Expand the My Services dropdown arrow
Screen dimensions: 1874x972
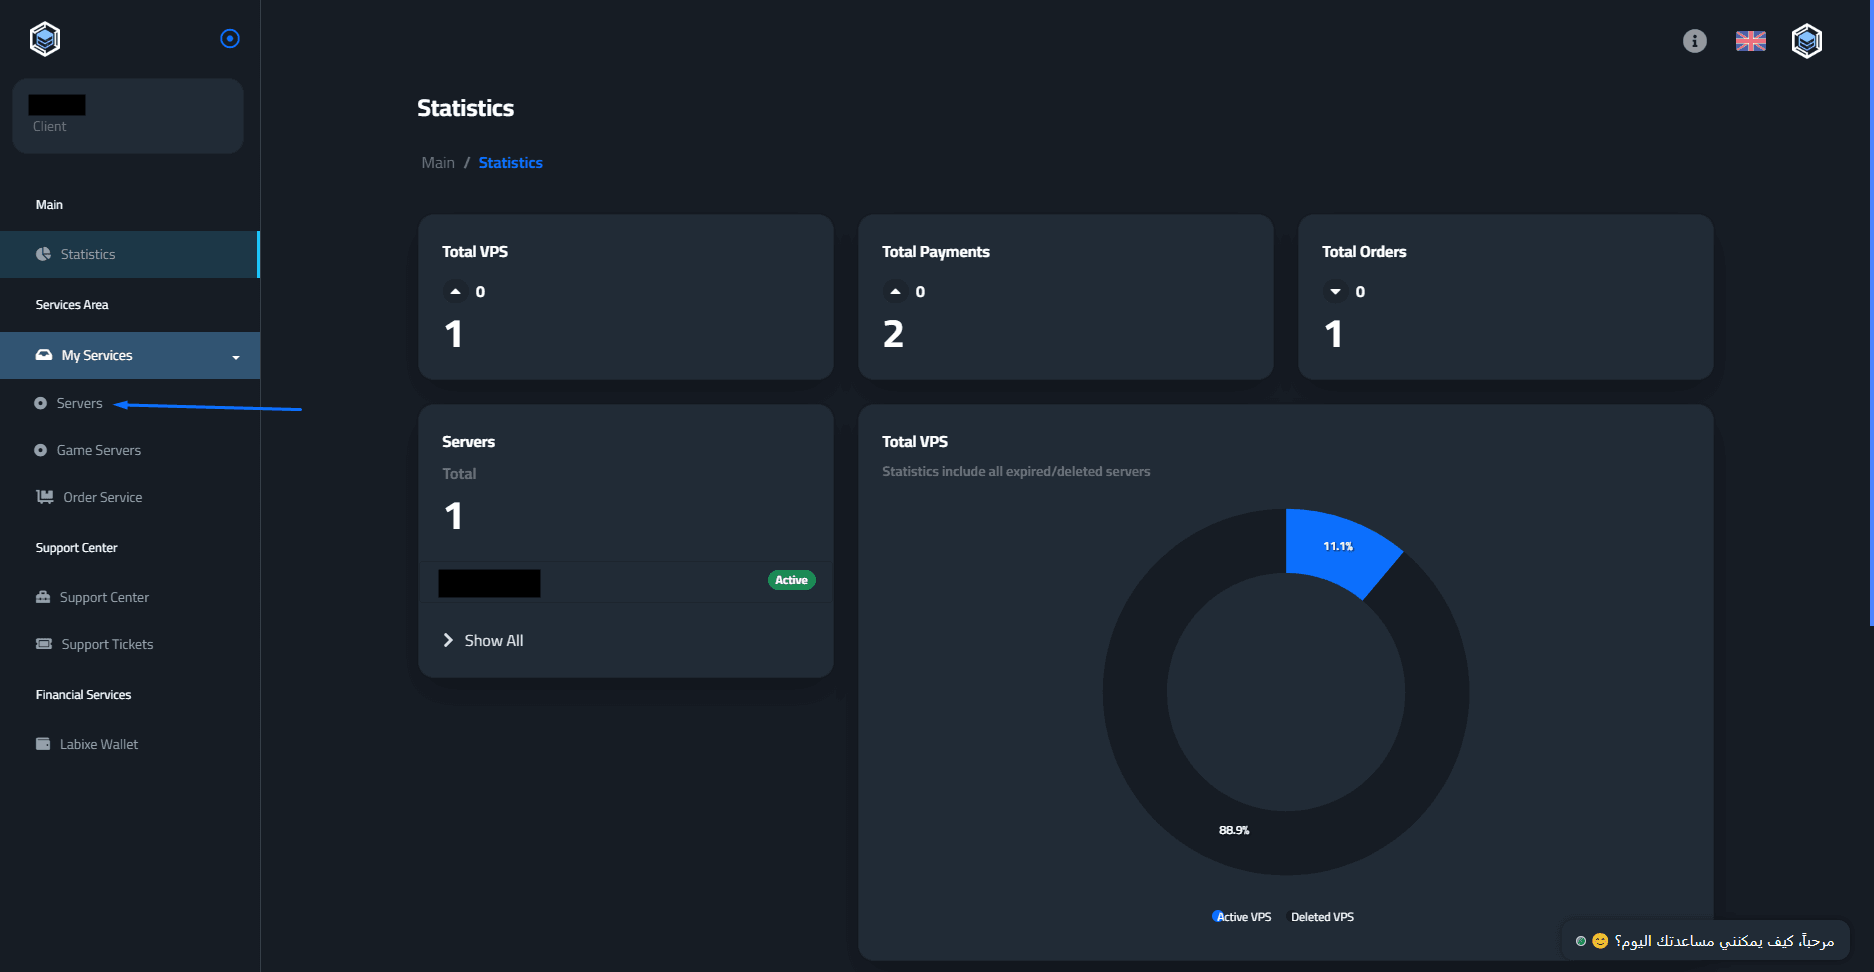236,357
